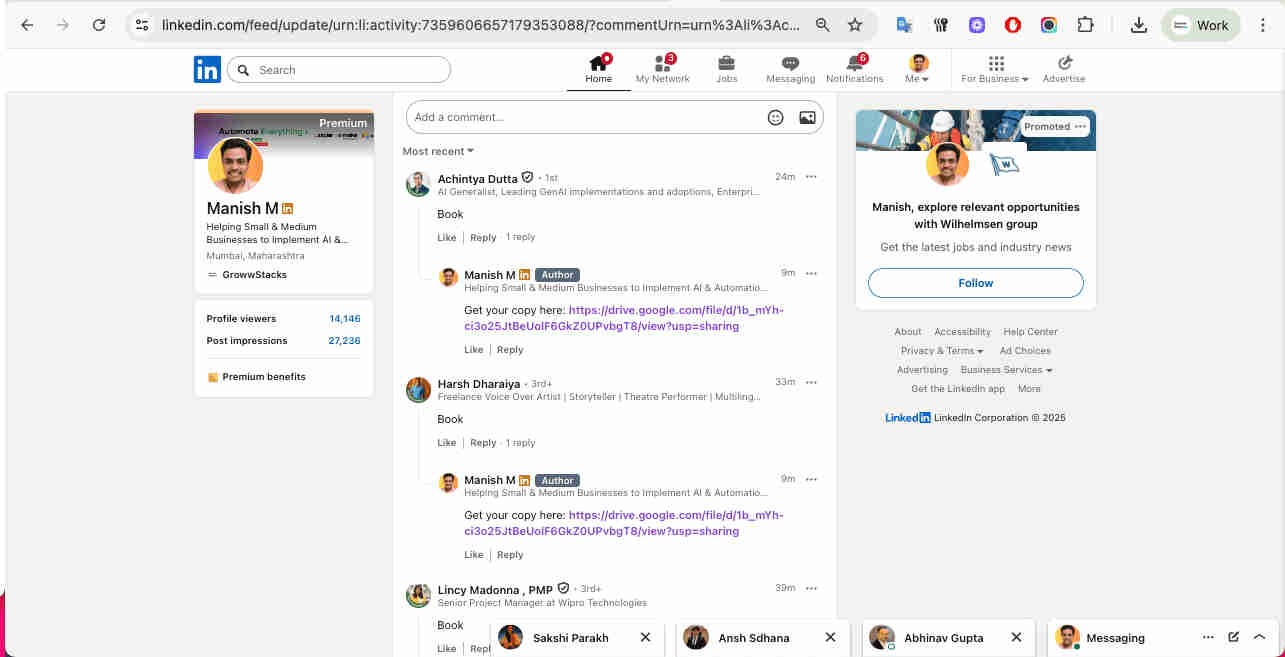Reload the page in browser
Image resolution: width=1285 pixels, height=657 pixels.
coord(98,25)
